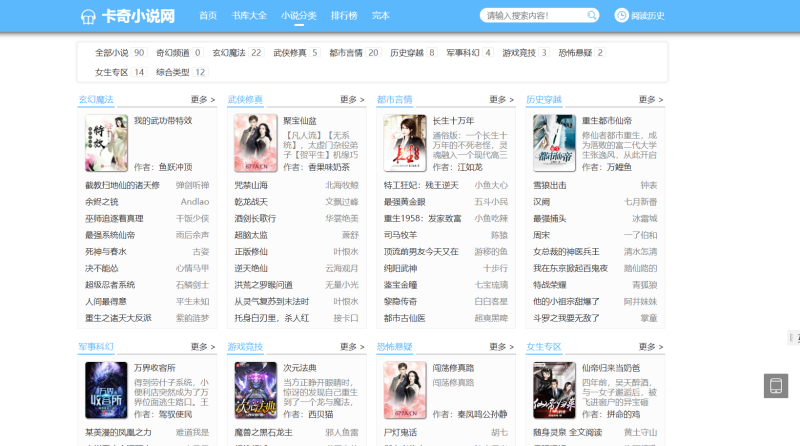Filter by 玄幻魔法 category in filter bar
Viewport: 800px width, 446px height.
point(229,53)
